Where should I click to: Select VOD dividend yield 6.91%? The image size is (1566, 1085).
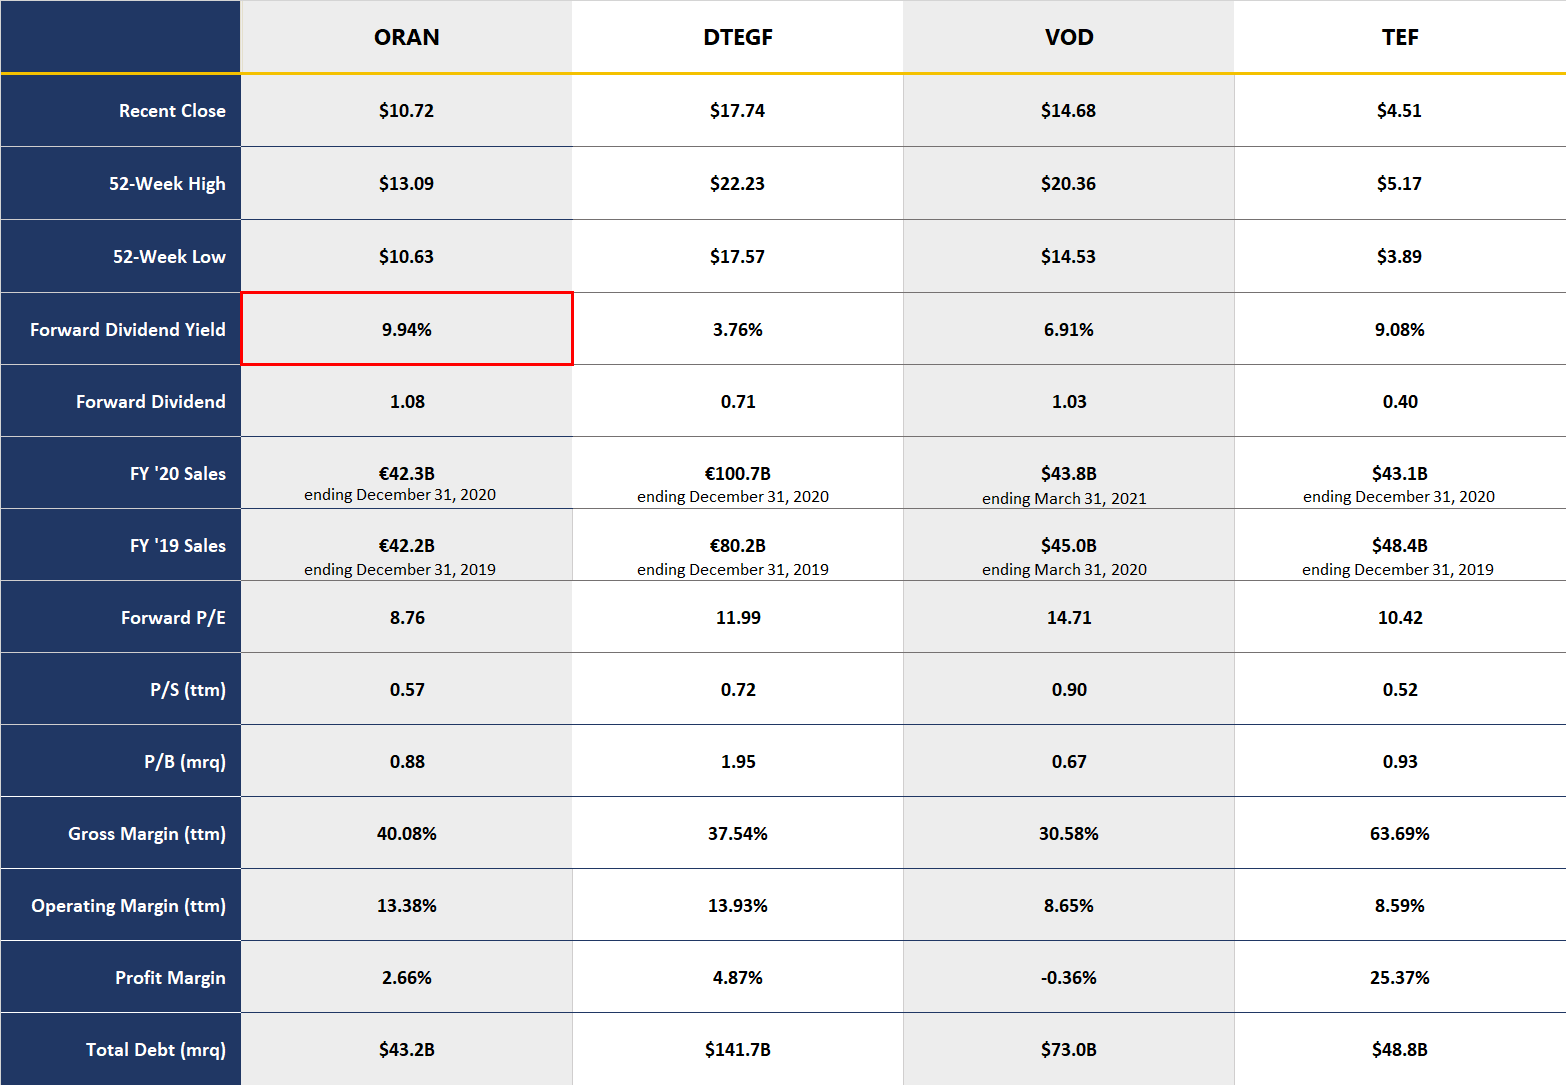(x=1069, y=330)
